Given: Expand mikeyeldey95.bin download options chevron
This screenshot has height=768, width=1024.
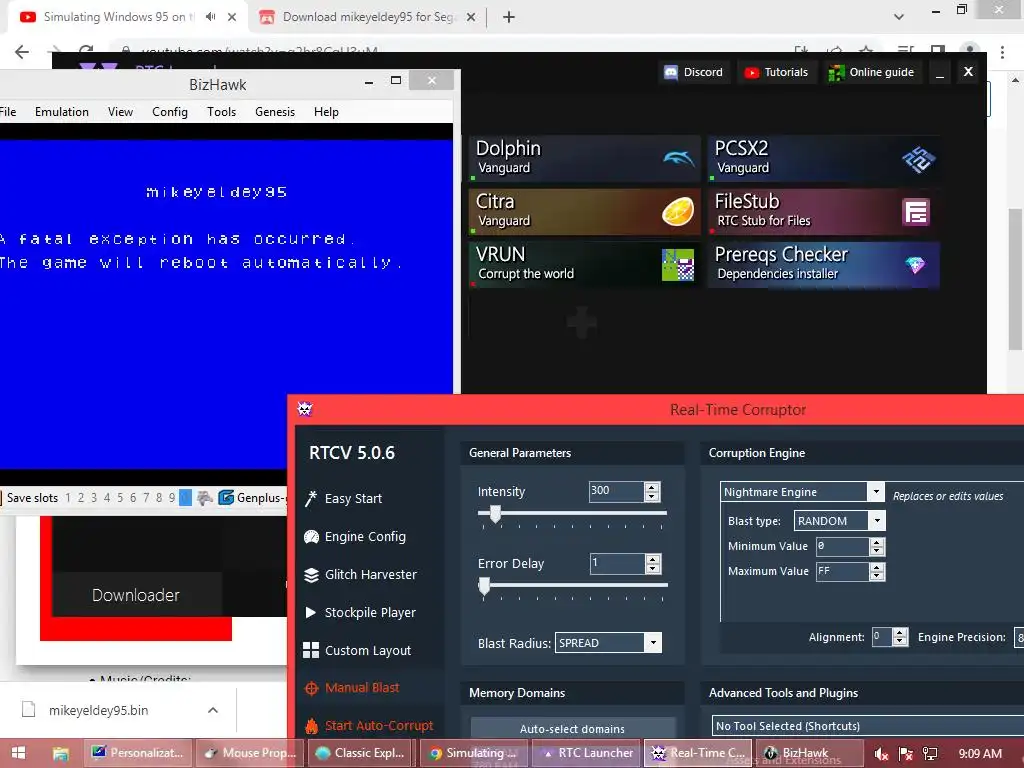Looking at the screenshot, I should 213,710.
